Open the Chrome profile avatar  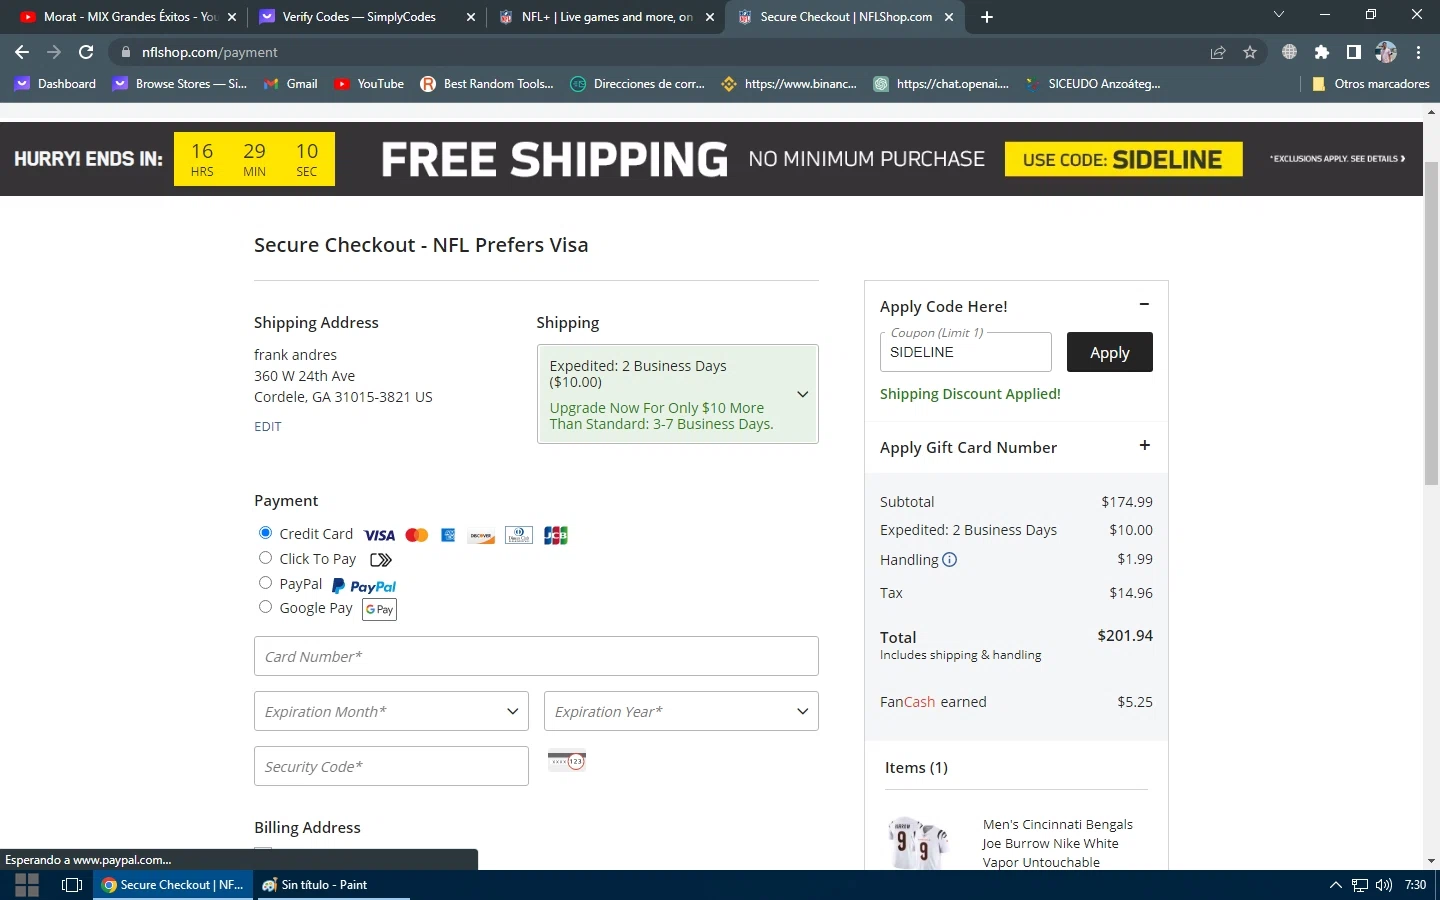click(1386, 52)
